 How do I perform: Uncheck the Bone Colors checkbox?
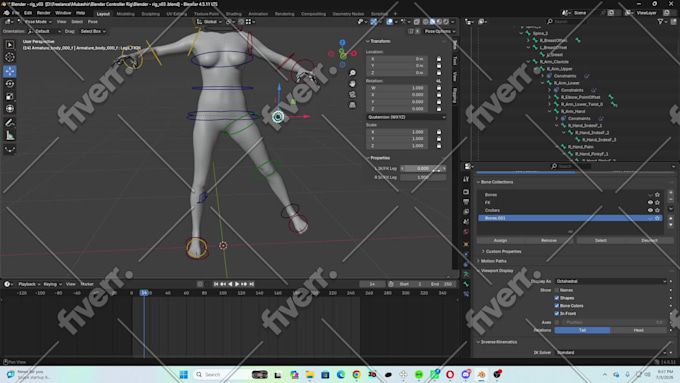click(557, 306)
